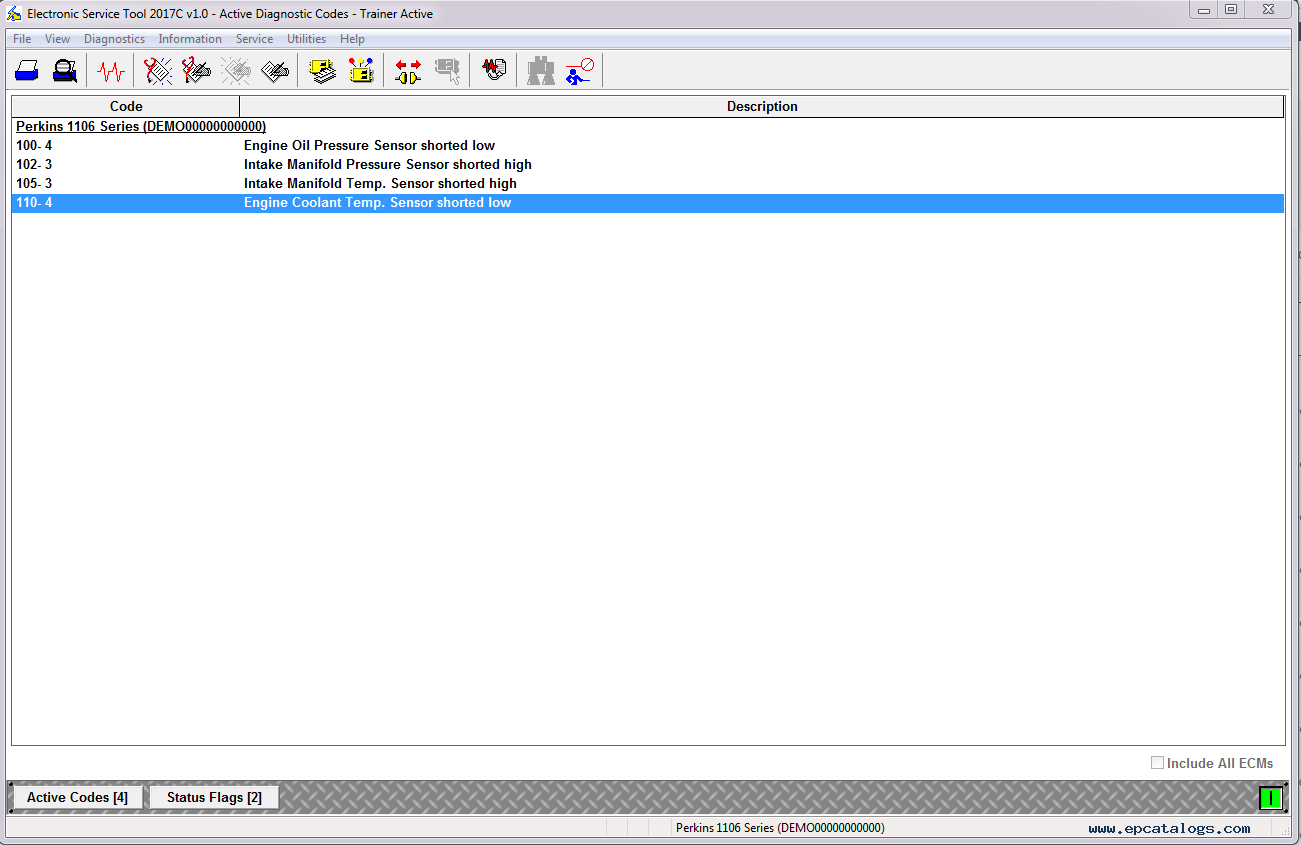Open the View menu
This screenshot has height=845, width=1301.
[x=57, y=39]
